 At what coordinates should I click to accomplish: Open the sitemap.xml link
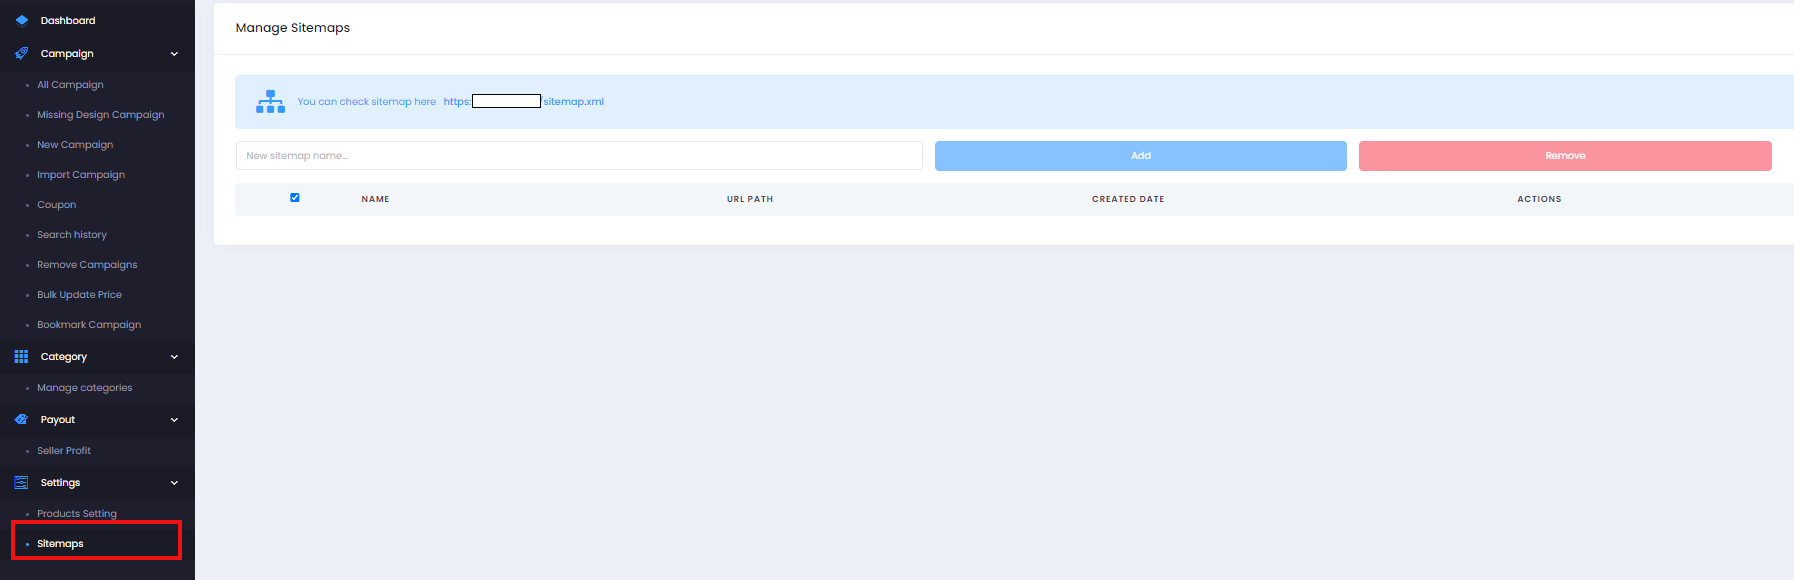pos(523,102)
